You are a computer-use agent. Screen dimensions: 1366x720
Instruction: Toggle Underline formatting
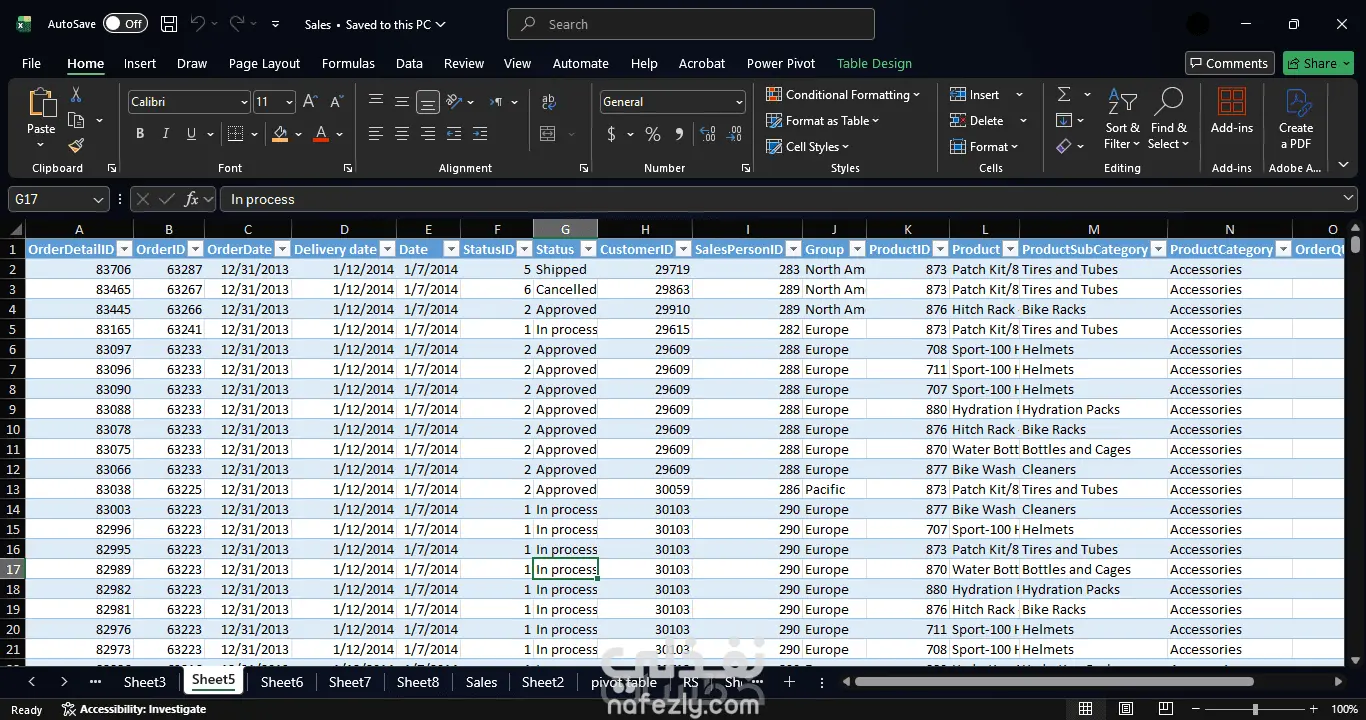[191, 134]
